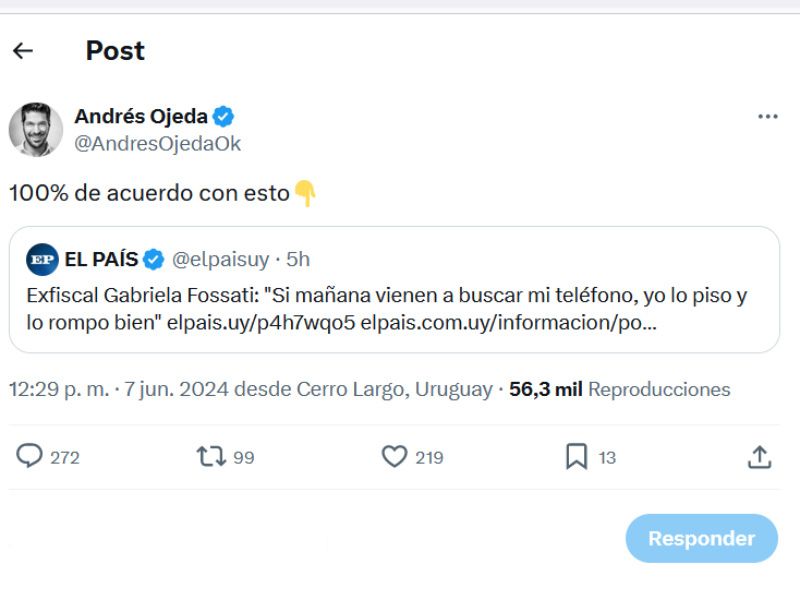Click the retweet icon showing 99
Viewport: 800px width, 600px height.
pyautogui.click(x=211, y=457)
